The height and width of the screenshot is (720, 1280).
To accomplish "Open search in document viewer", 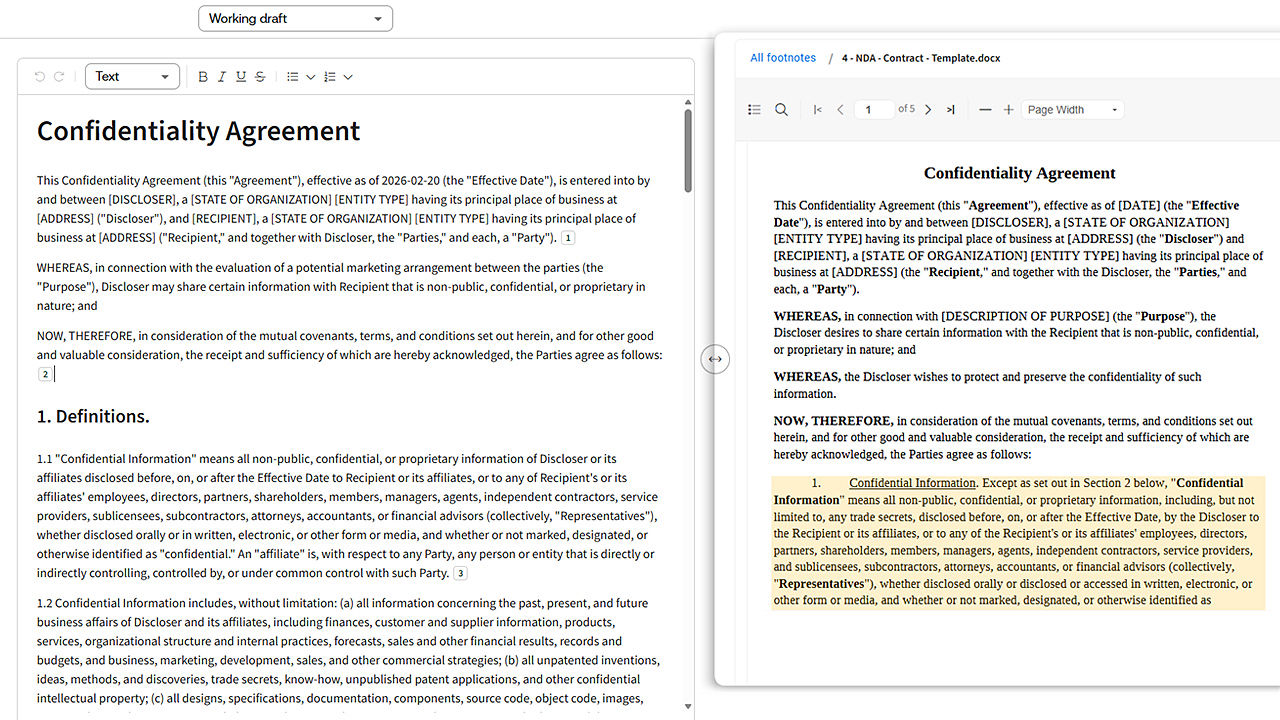I will tap(782, 110).
